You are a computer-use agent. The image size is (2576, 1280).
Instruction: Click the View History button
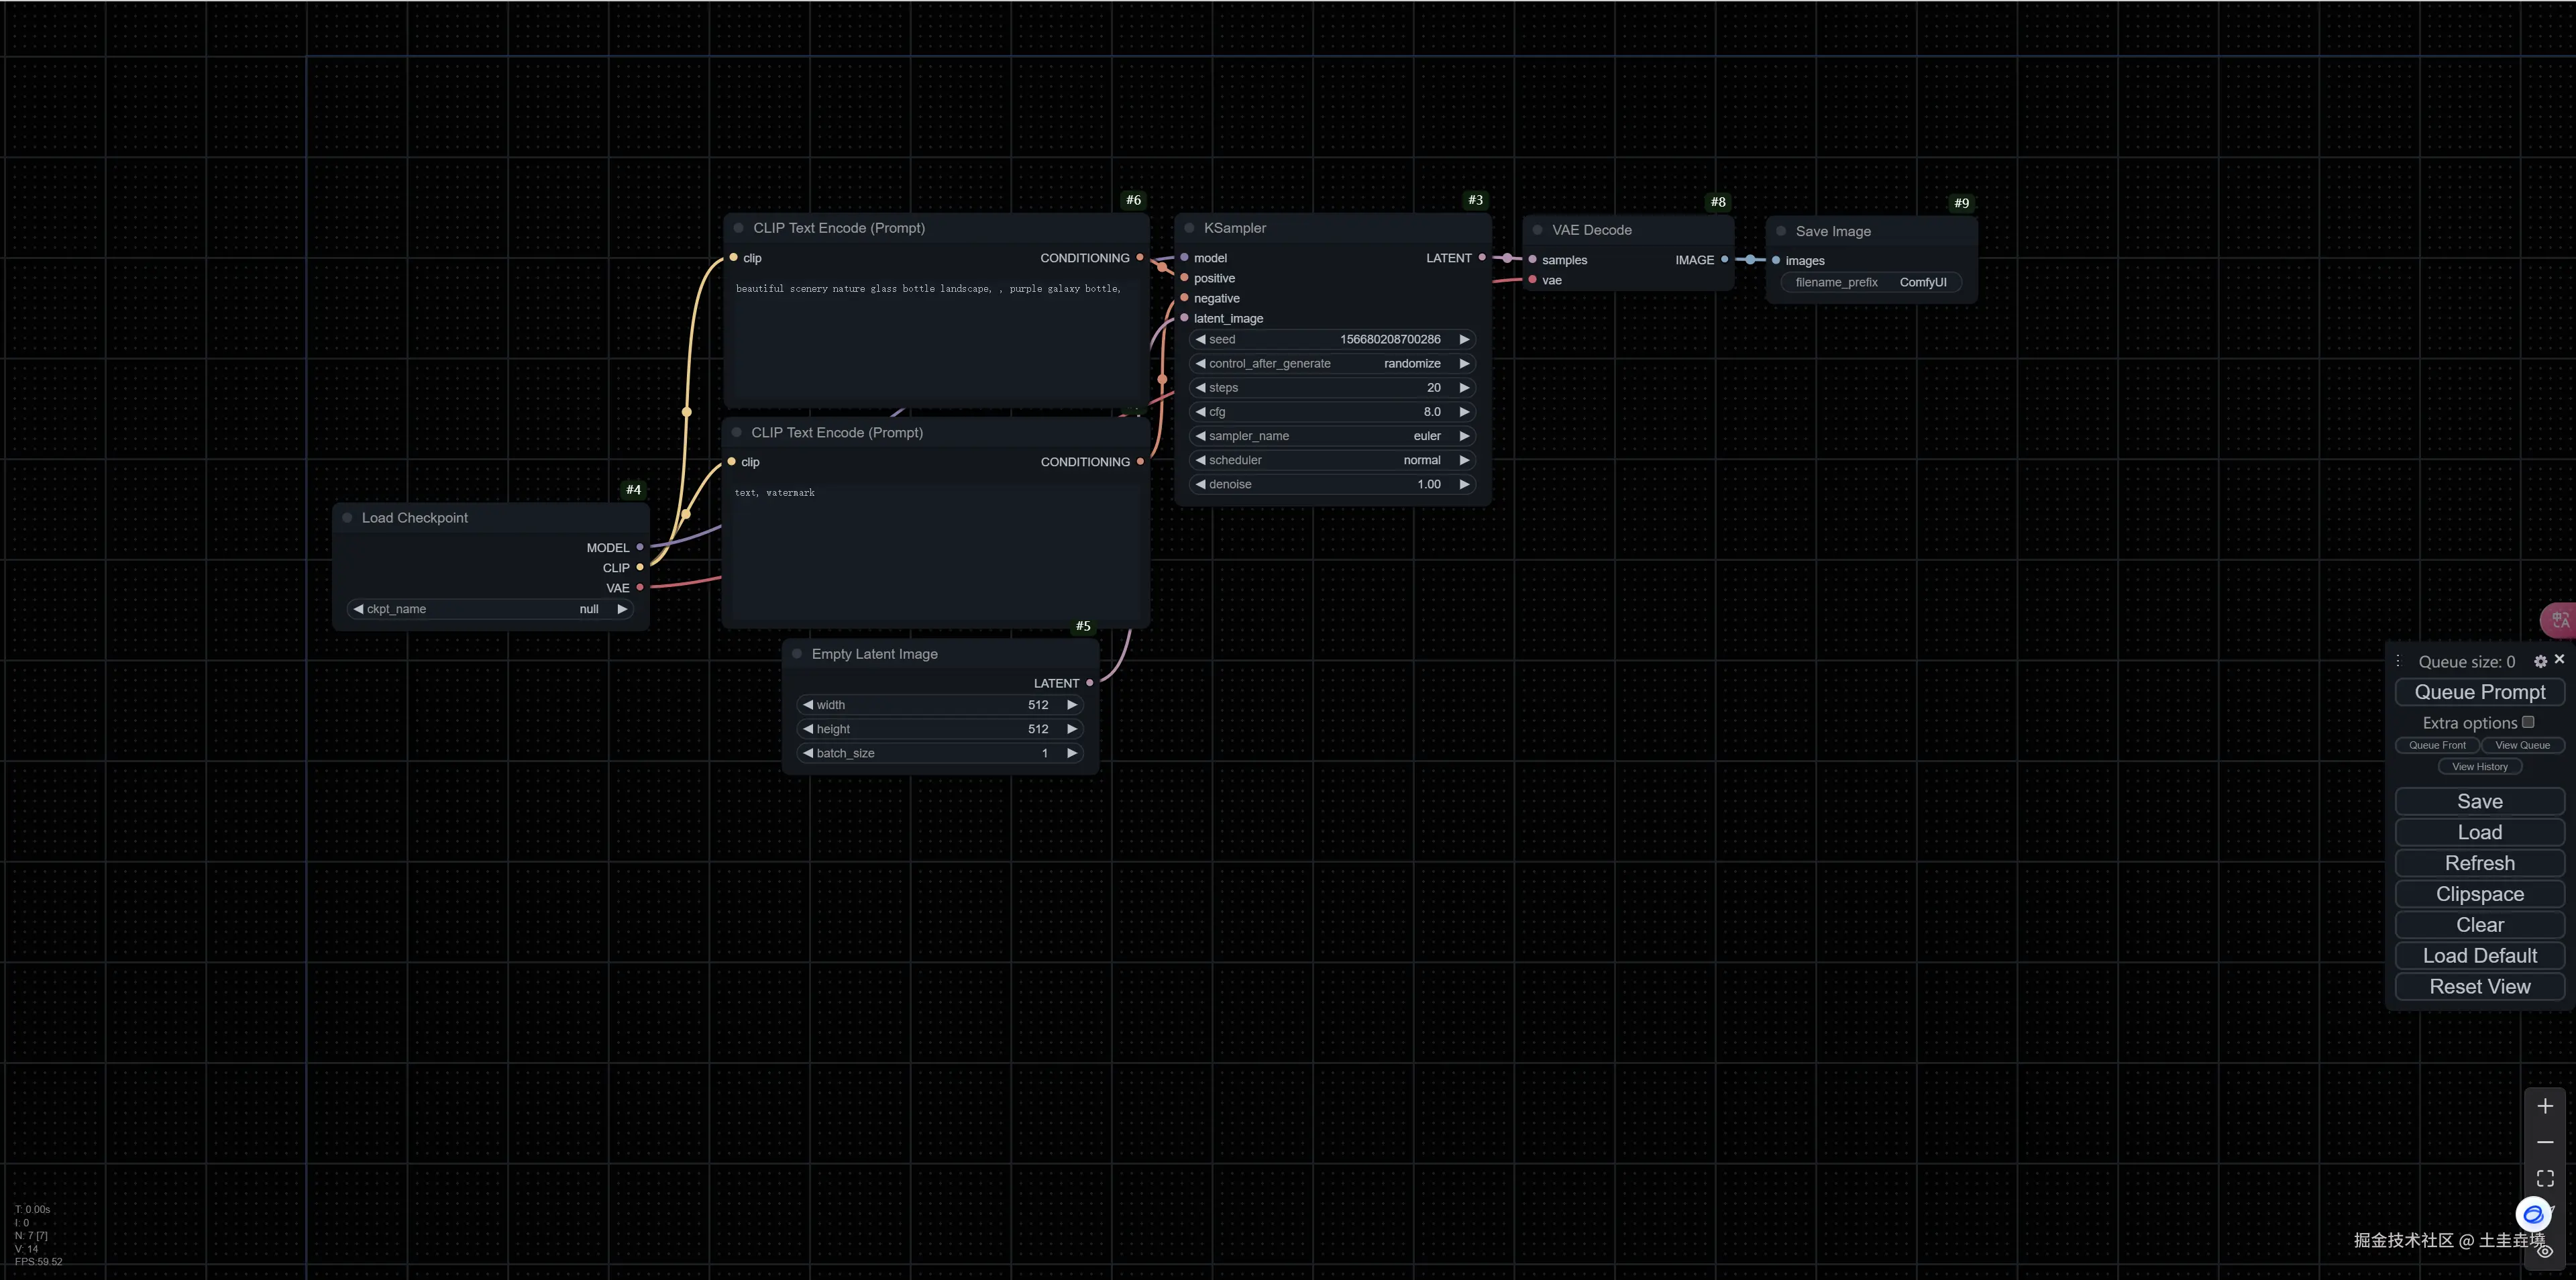[2479, 767]
